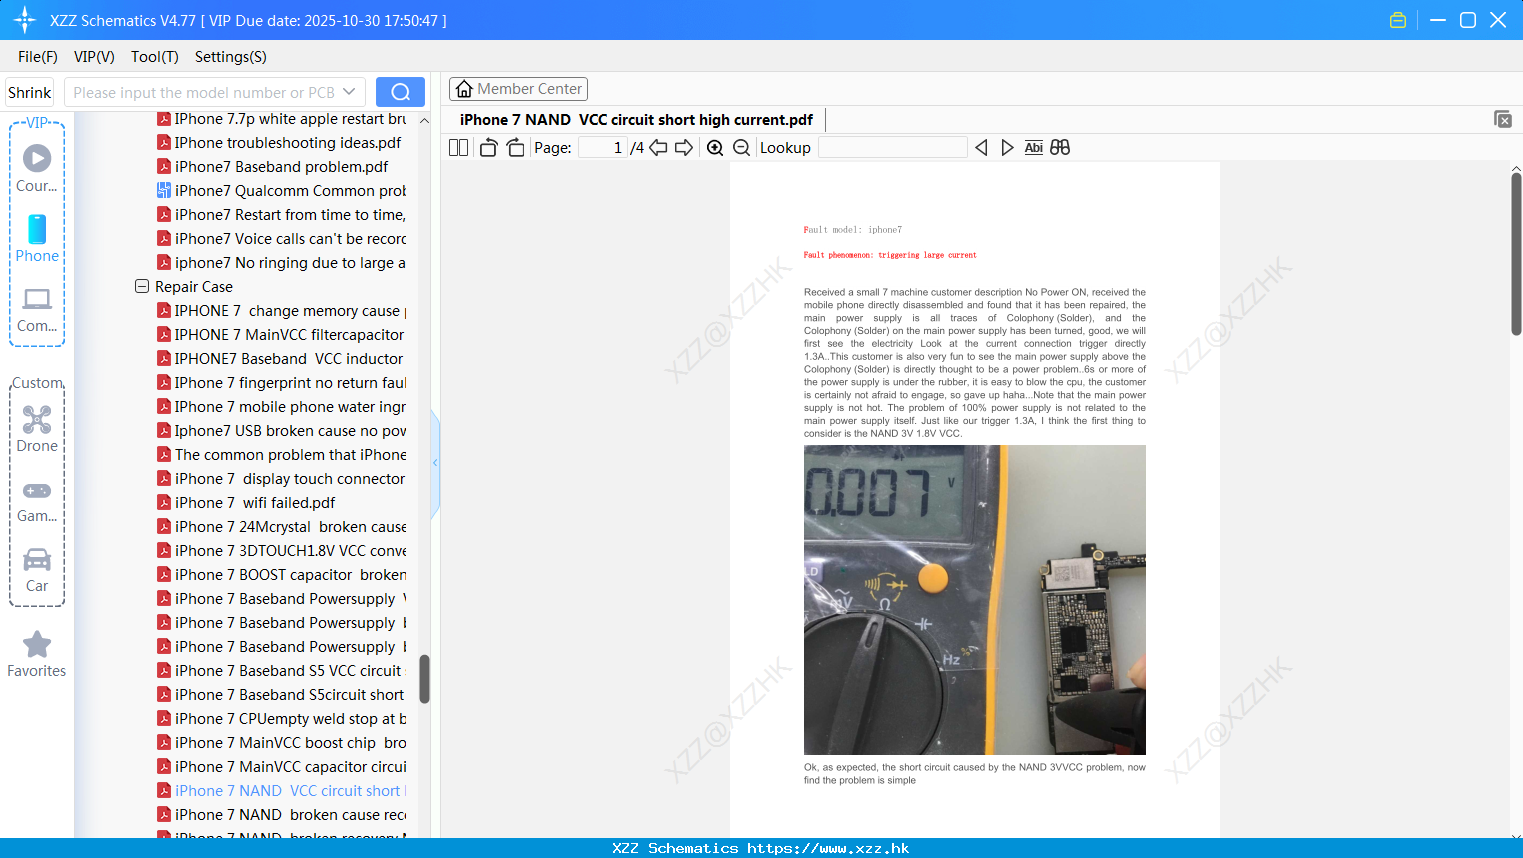Open Member Center
The height and width of the screenshot is (858, 1523).
click(x=518, y=89)
